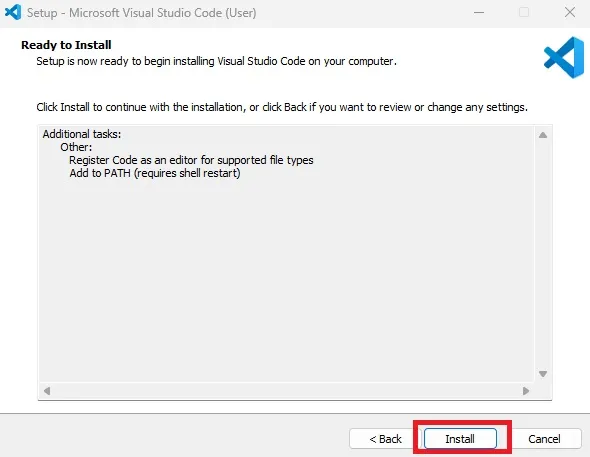Click the horizontal scrollbar track in summary box
590x457 pixels.
pyautogui.click(x=286, y=391)
